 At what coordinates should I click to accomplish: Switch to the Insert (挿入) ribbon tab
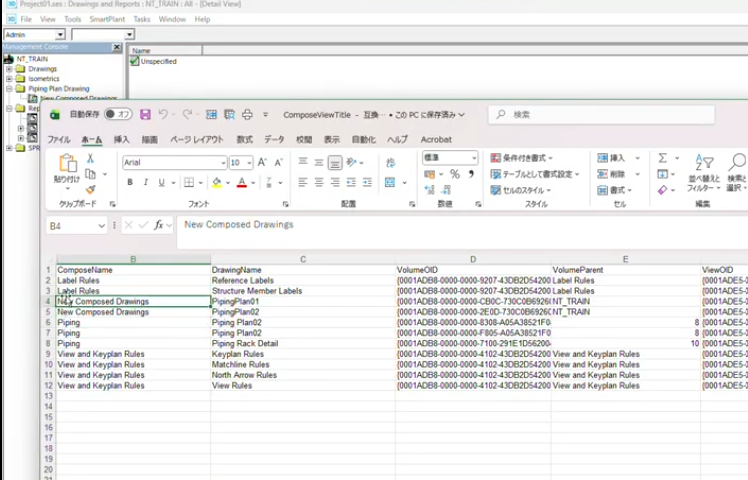tap(121, 139)
